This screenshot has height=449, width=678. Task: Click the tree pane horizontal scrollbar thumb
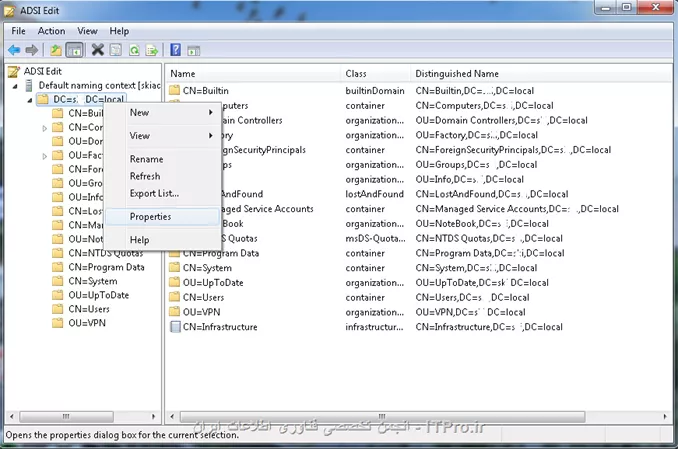point(67,417)
